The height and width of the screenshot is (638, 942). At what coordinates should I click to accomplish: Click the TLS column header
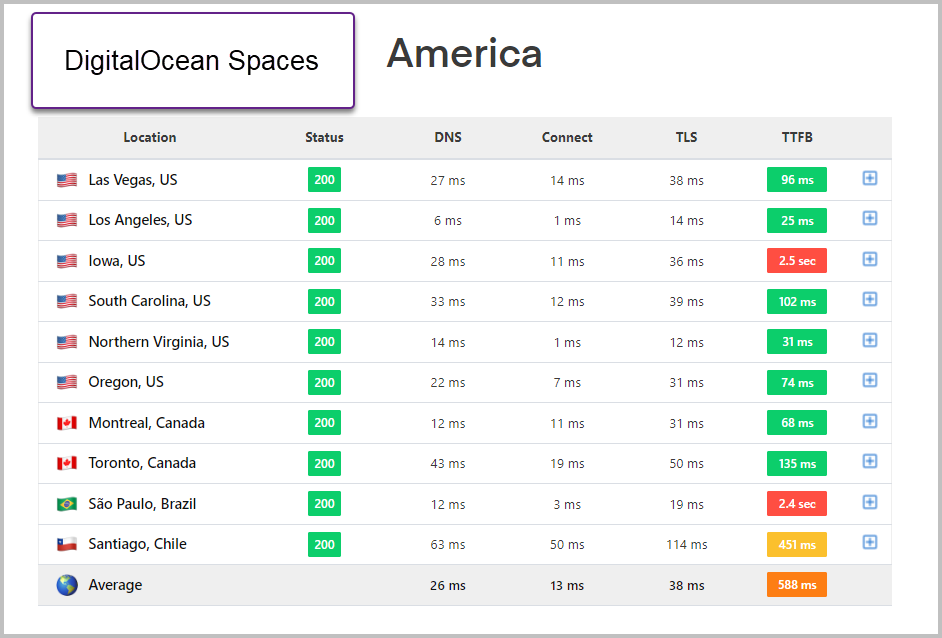(x=687, y=138)
